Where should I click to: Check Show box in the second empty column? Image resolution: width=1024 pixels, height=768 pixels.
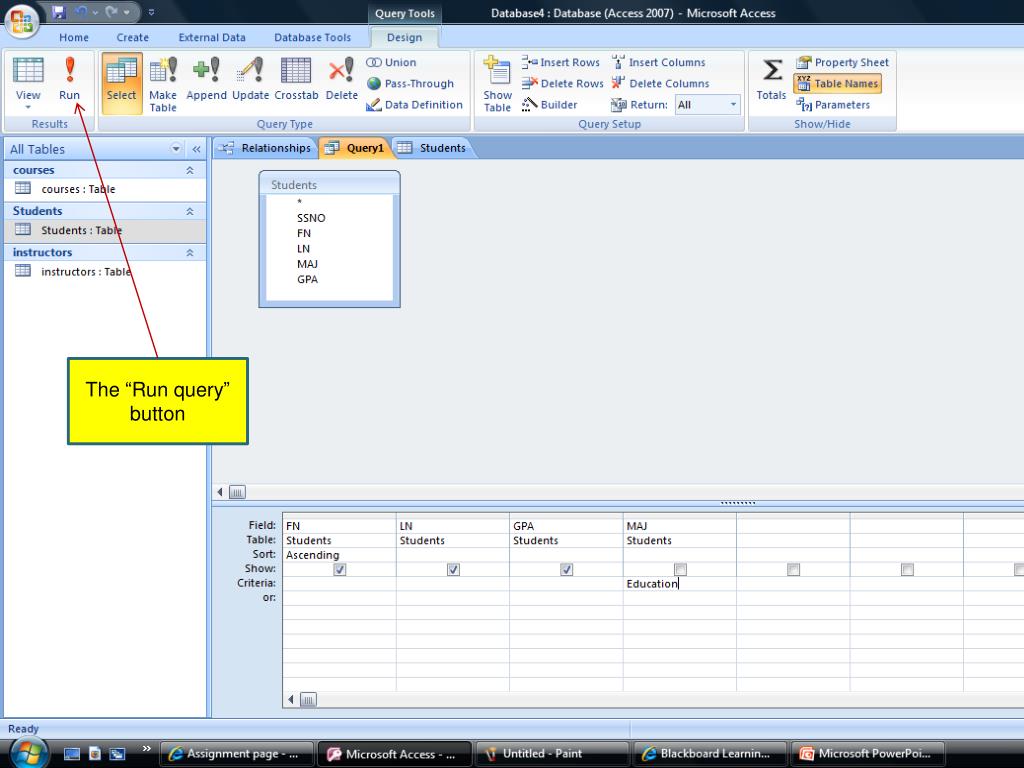click(907, 569)
